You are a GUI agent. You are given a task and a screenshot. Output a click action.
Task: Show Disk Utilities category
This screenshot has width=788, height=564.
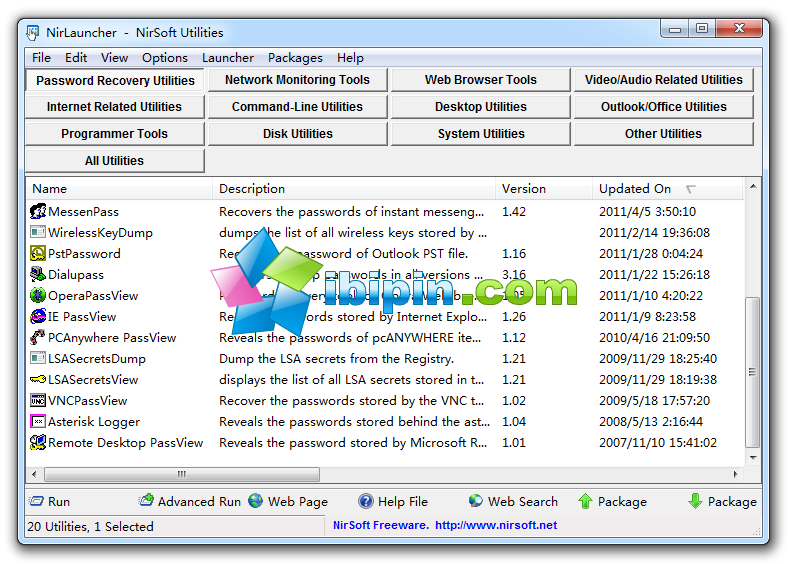pos(298,134)
